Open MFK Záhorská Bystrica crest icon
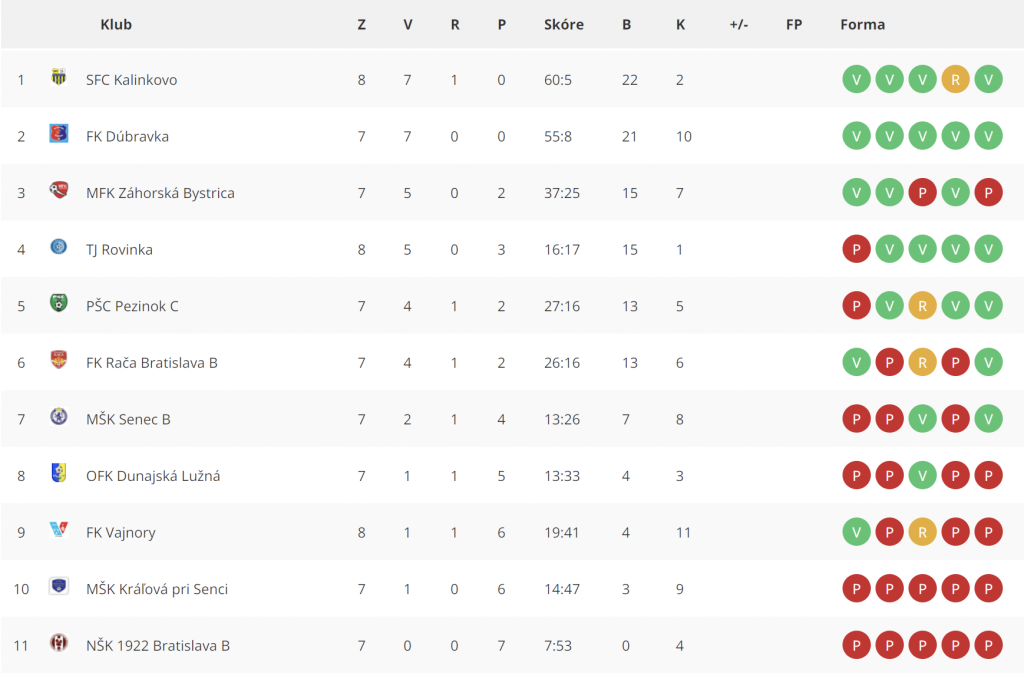 coord(59,190)
